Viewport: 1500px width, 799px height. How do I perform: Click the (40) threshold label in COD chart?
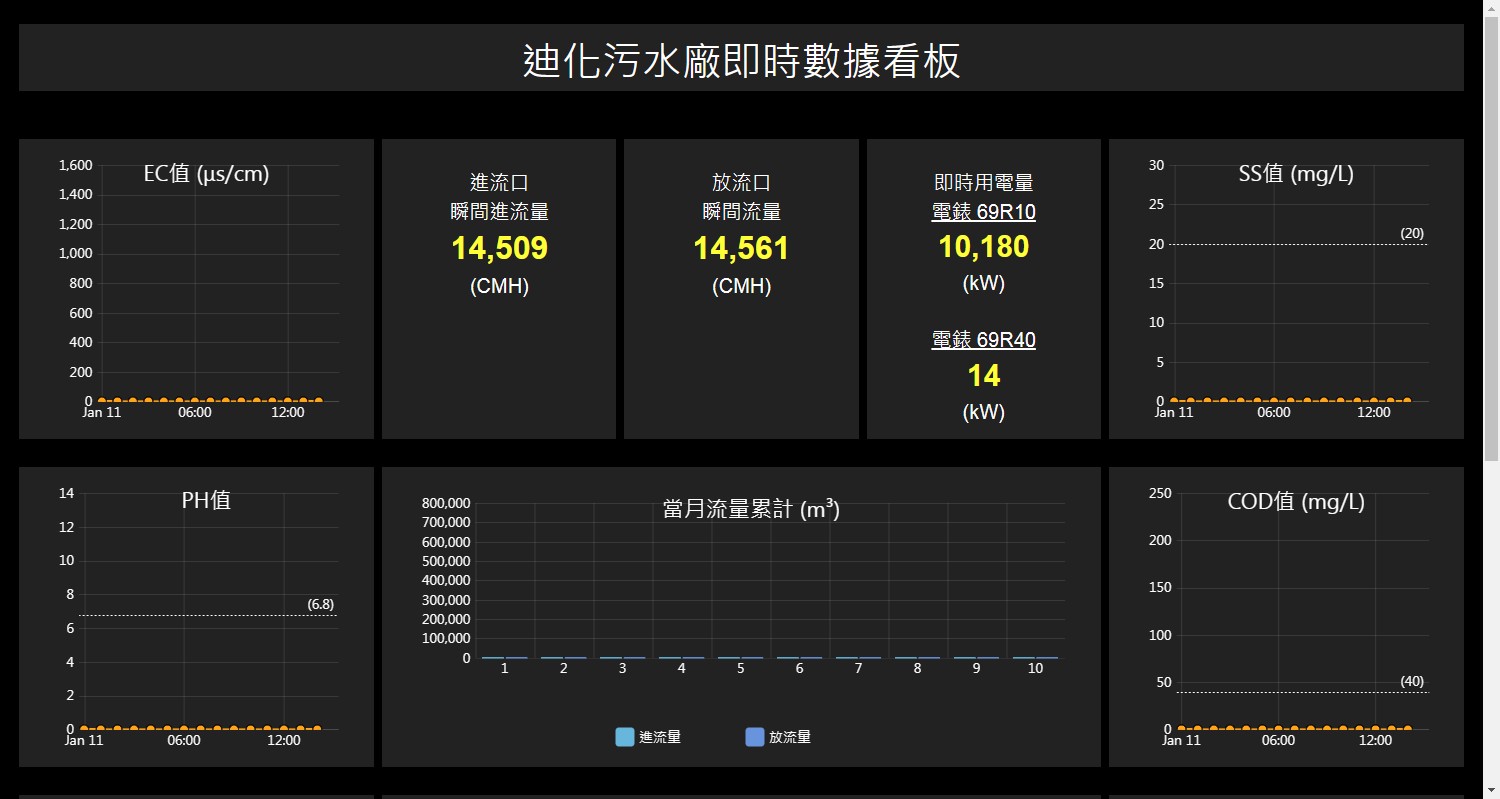point(1412,681)
